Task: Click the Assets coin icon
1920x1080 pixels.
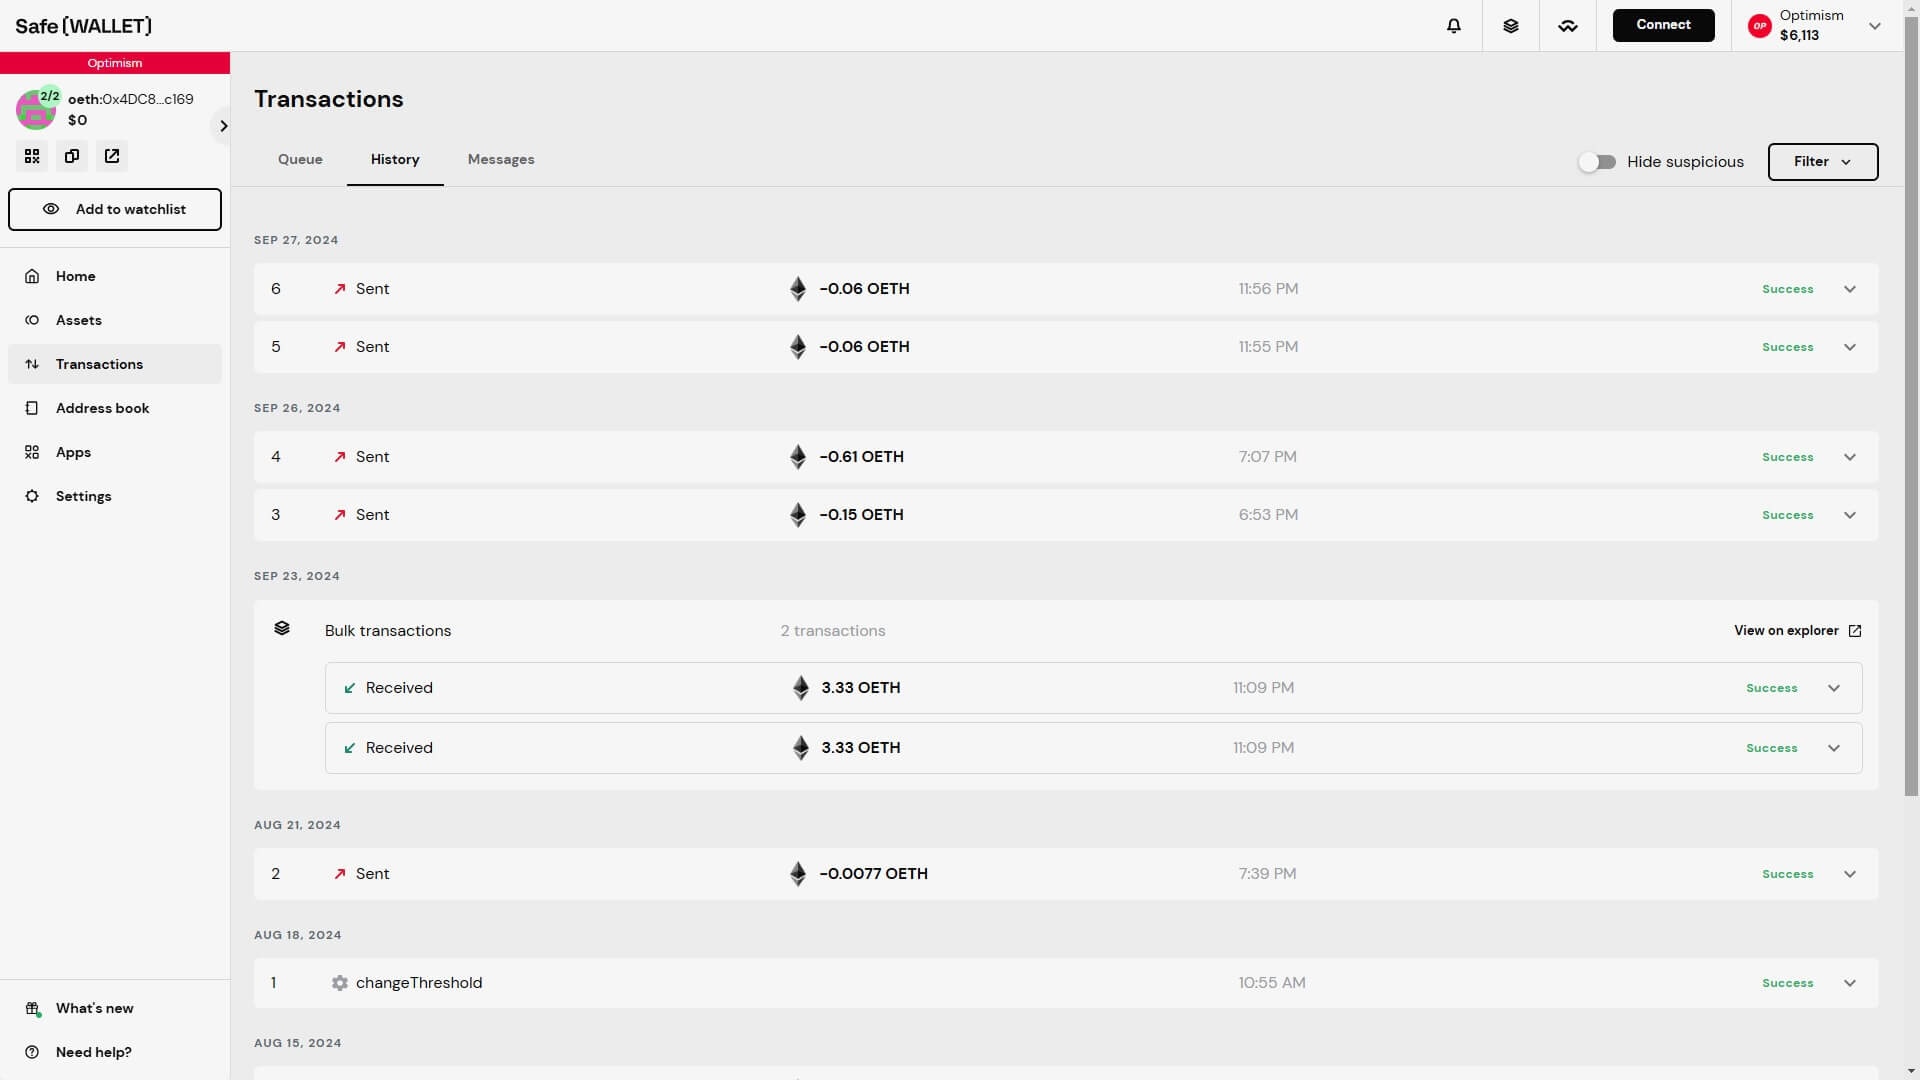Action: click(32, 320)
